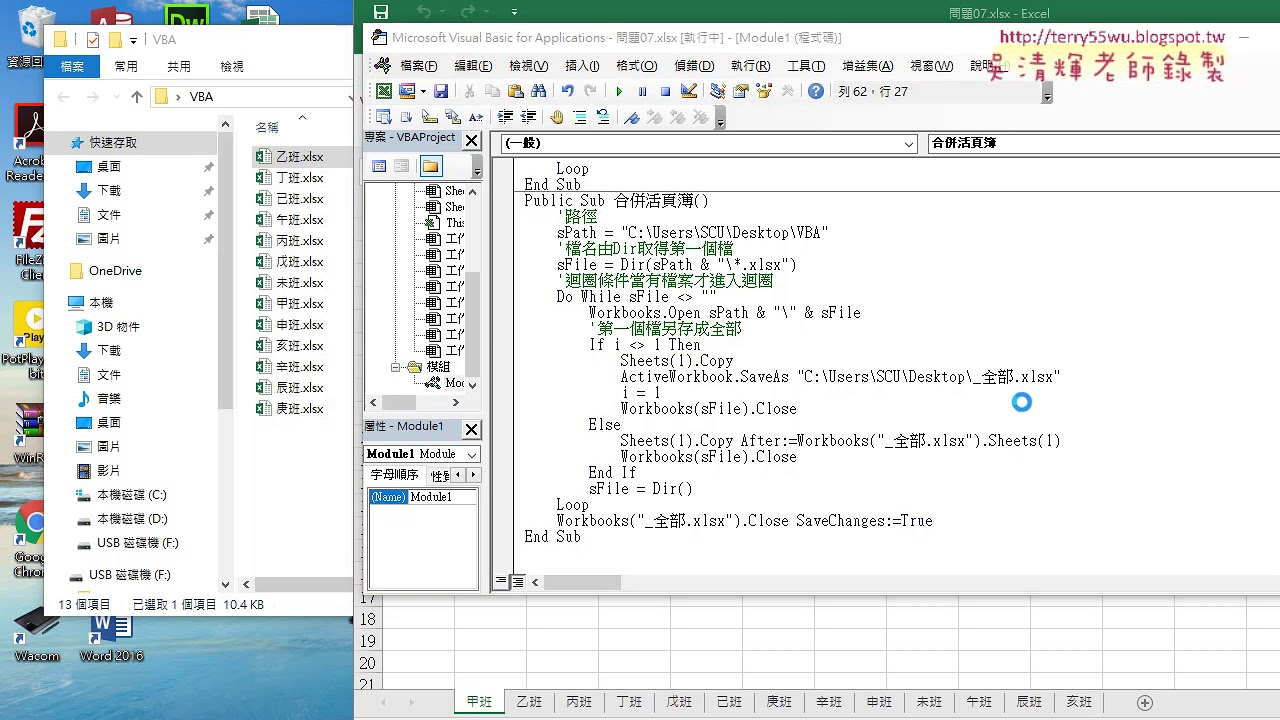Close the Properties Module1 panel

[x=471, y=429]
